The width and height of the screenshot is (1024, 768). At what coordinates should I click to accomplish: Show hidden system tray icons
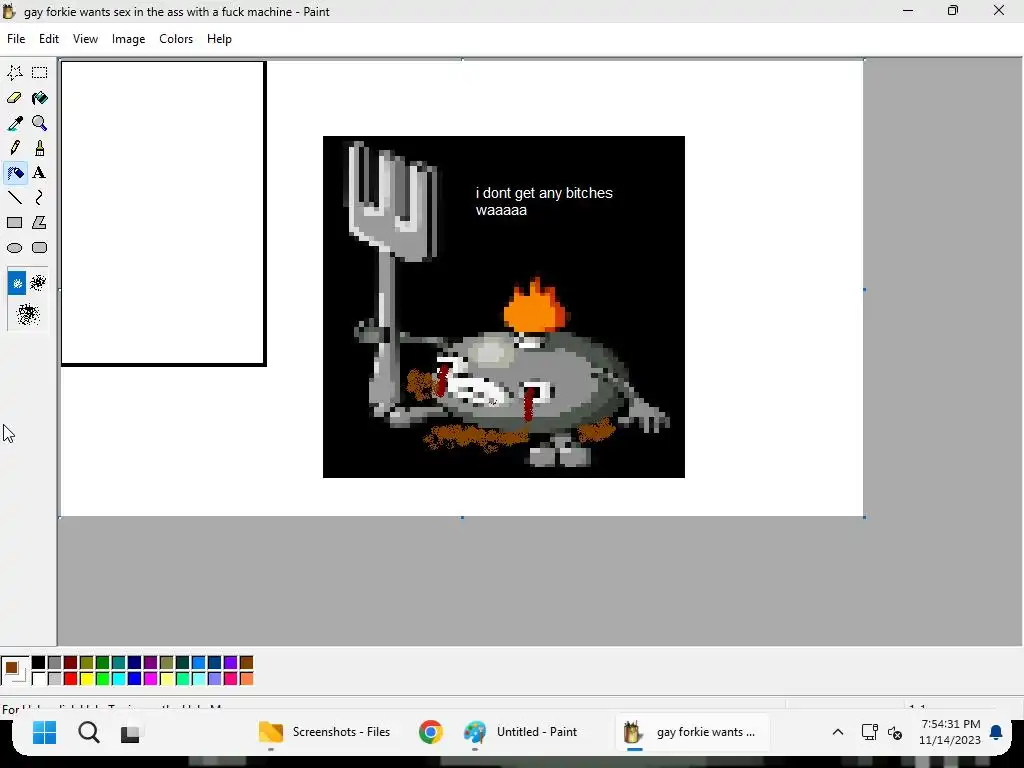coord(838,732)
